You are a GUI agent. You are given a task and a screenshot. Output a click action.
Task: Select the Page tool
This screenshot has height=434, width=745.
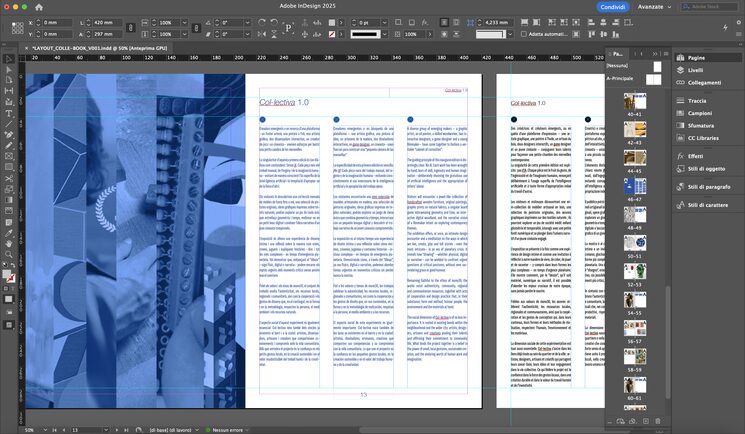pos(9,80)
